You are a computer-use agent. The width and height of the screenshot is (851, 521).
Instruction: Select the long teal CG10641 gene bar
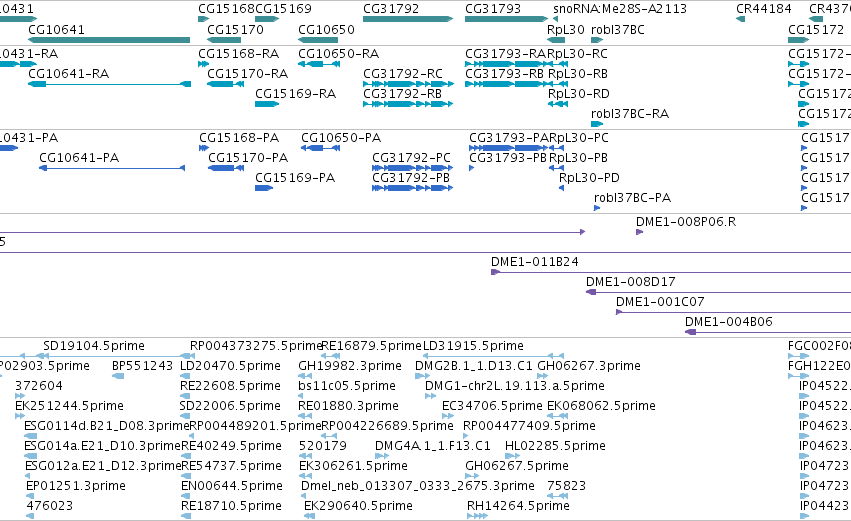point(109,40)
